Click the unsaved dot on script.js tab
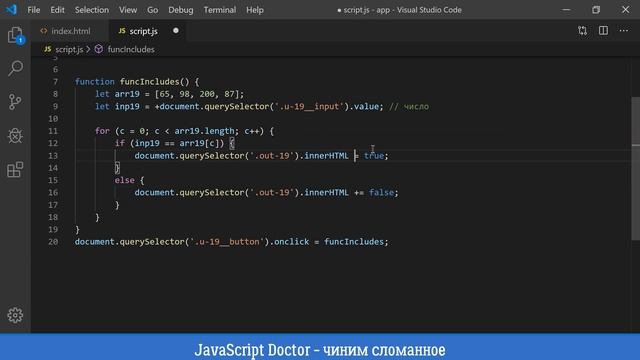 click(x=176, y=31)
